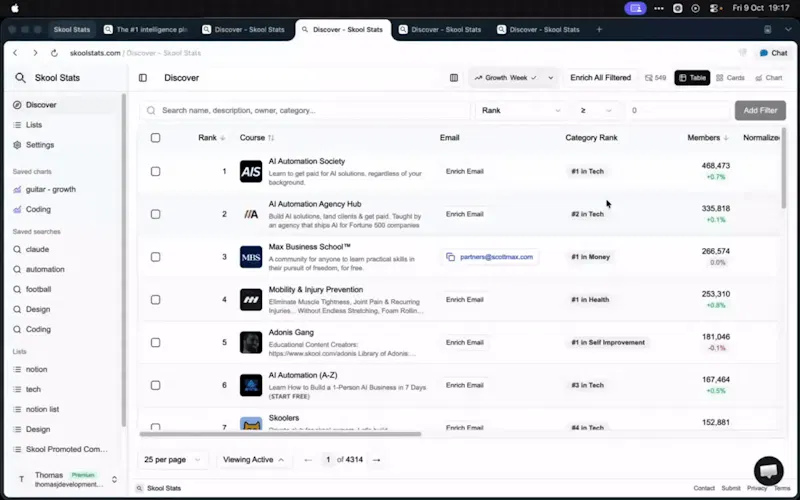Open the partners@scottmax.com email link
800x500 pixels.
coord(496,257)
